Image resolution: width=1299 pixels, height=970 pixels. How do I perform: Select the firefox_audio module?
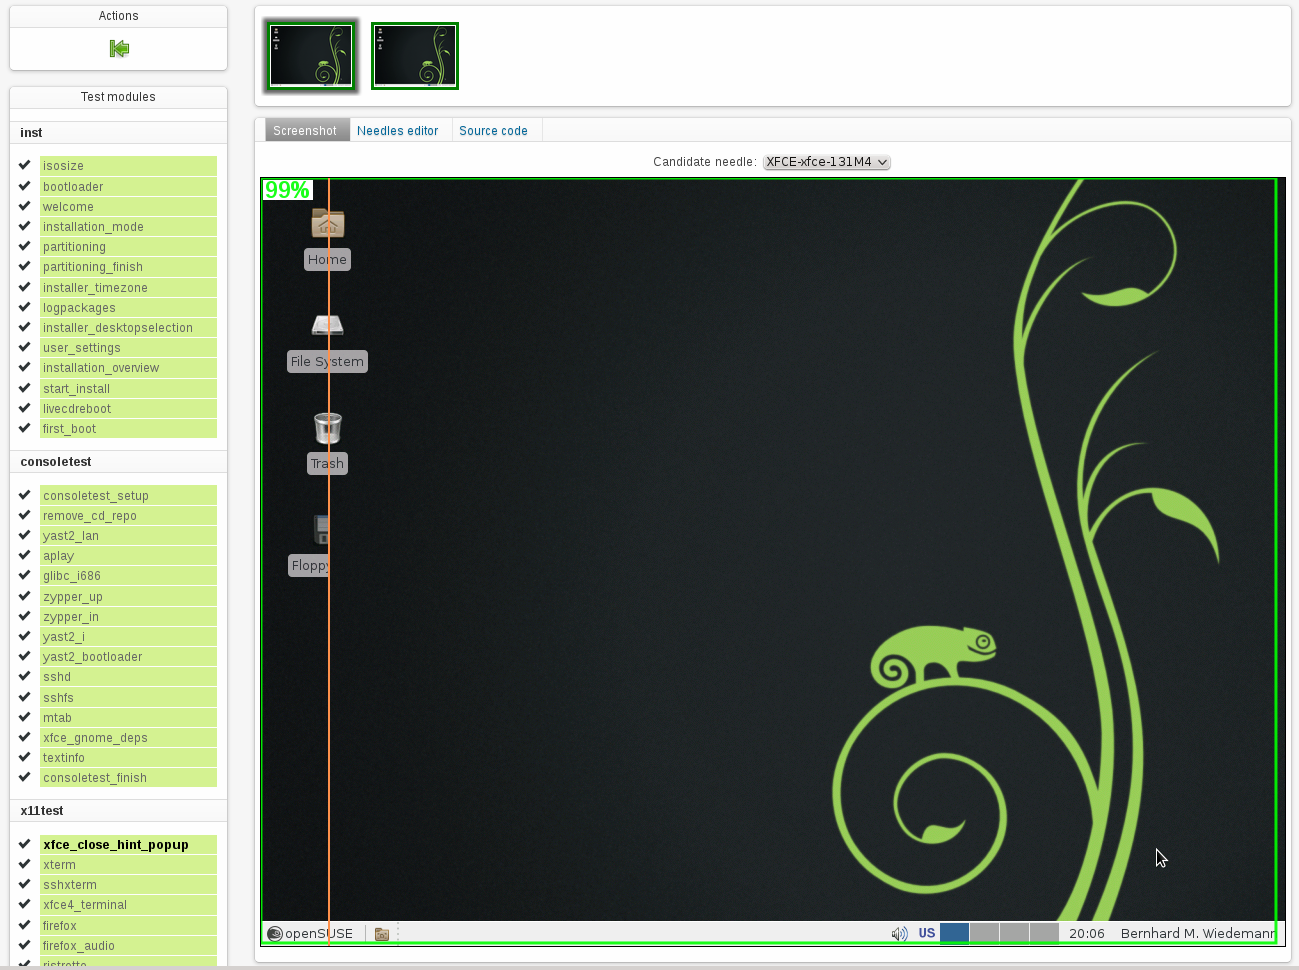click(128, 946)
